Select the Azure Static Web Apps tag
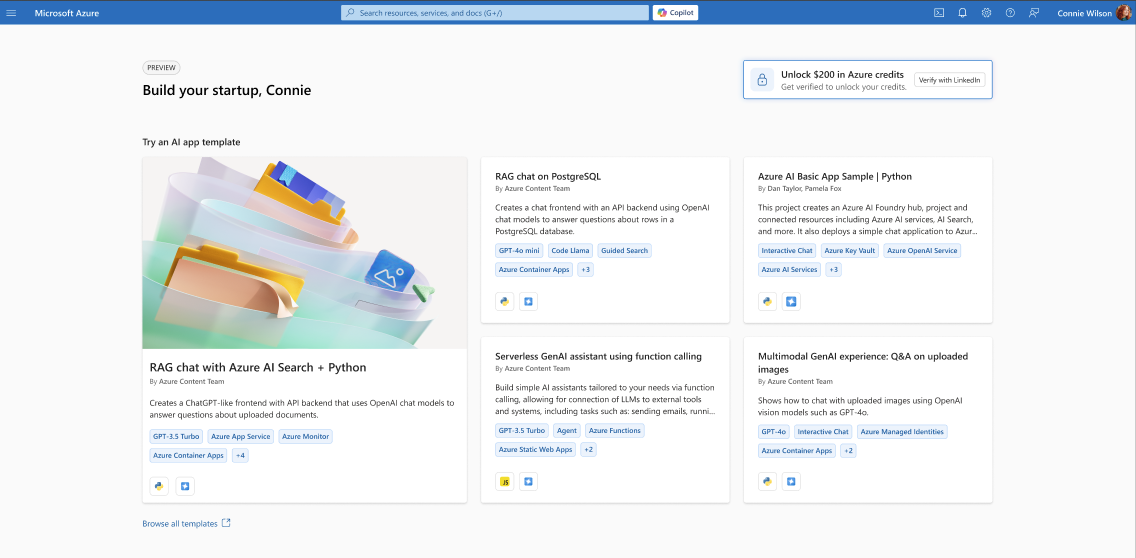The height and width of the screenshot is (558, 1136). click(x=535, y=450)
